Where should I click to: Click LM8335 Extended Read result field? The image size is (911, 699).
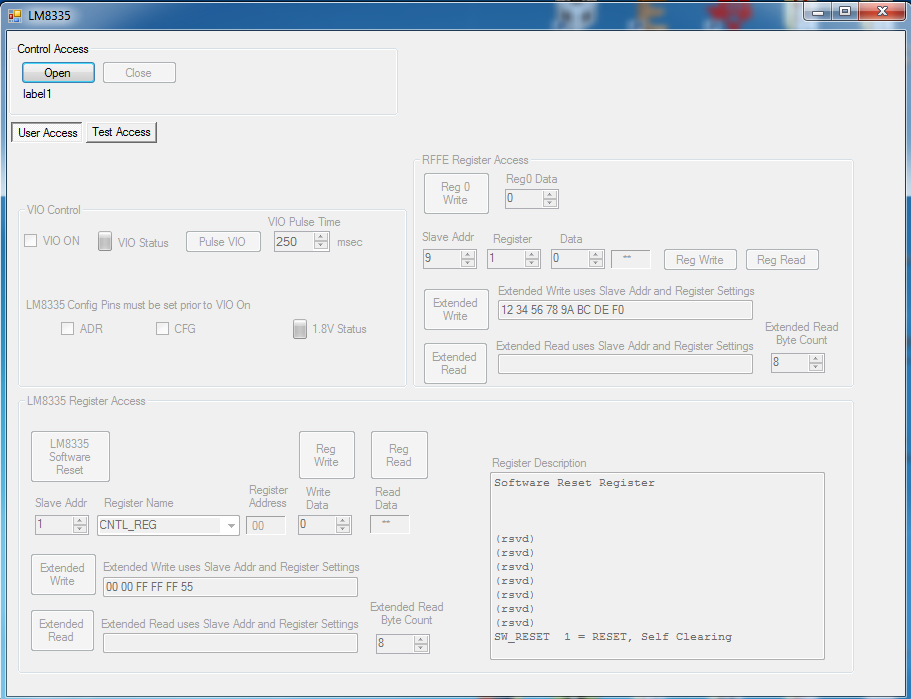pos(230,643)
